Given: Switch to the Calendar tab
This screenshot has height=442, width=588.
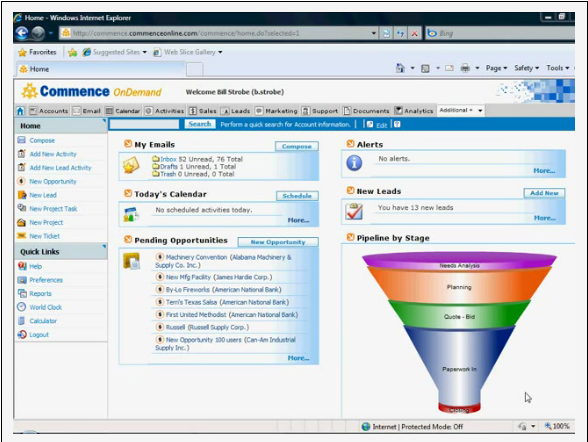Looking at the screenshot, I should coord(123,111).
